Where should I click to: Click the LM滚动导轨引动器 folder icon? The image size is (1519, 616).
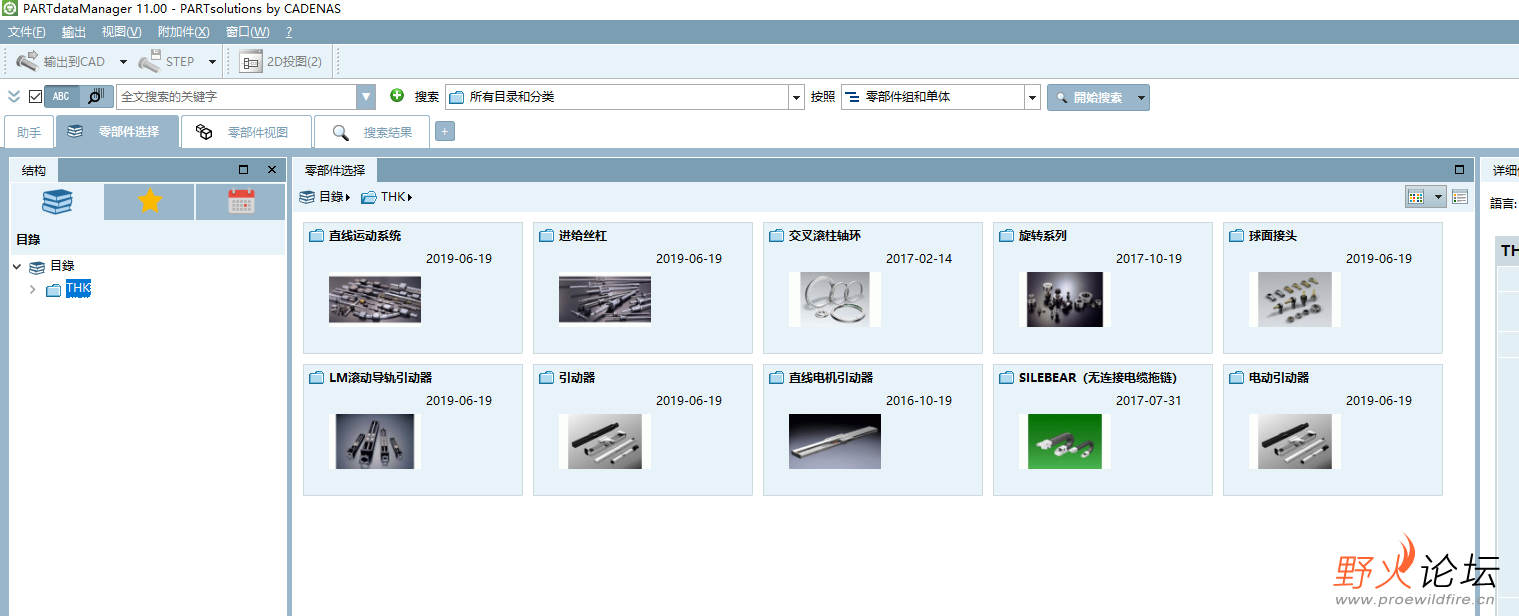point(316,378)
